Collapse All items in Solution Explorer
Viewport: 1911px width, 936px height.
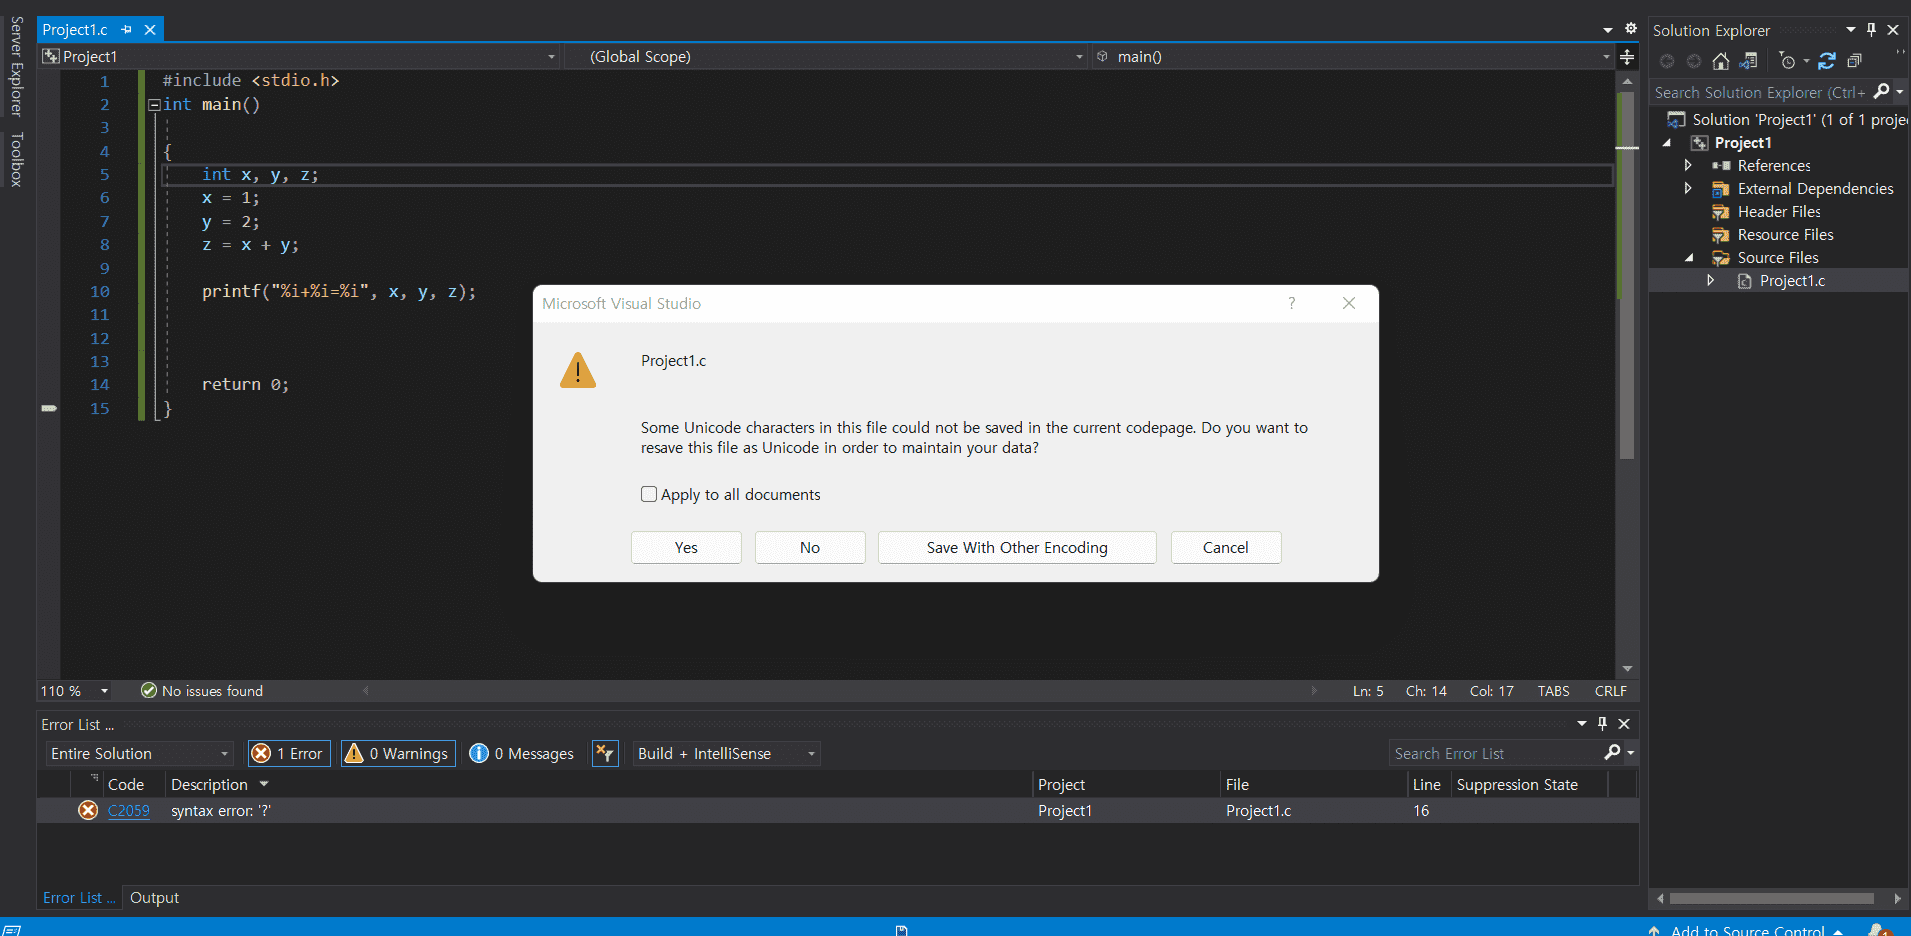(1855, 62)
